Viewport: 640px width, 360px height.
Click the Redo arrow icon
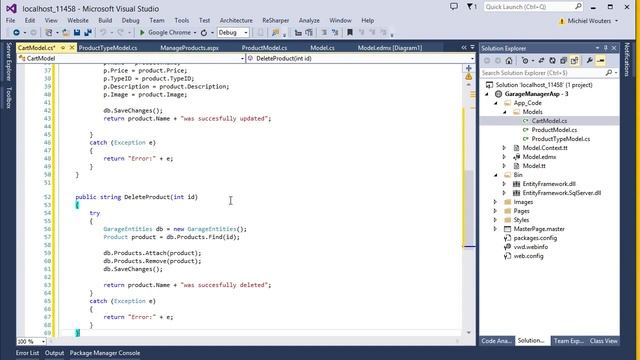[121, 32]
